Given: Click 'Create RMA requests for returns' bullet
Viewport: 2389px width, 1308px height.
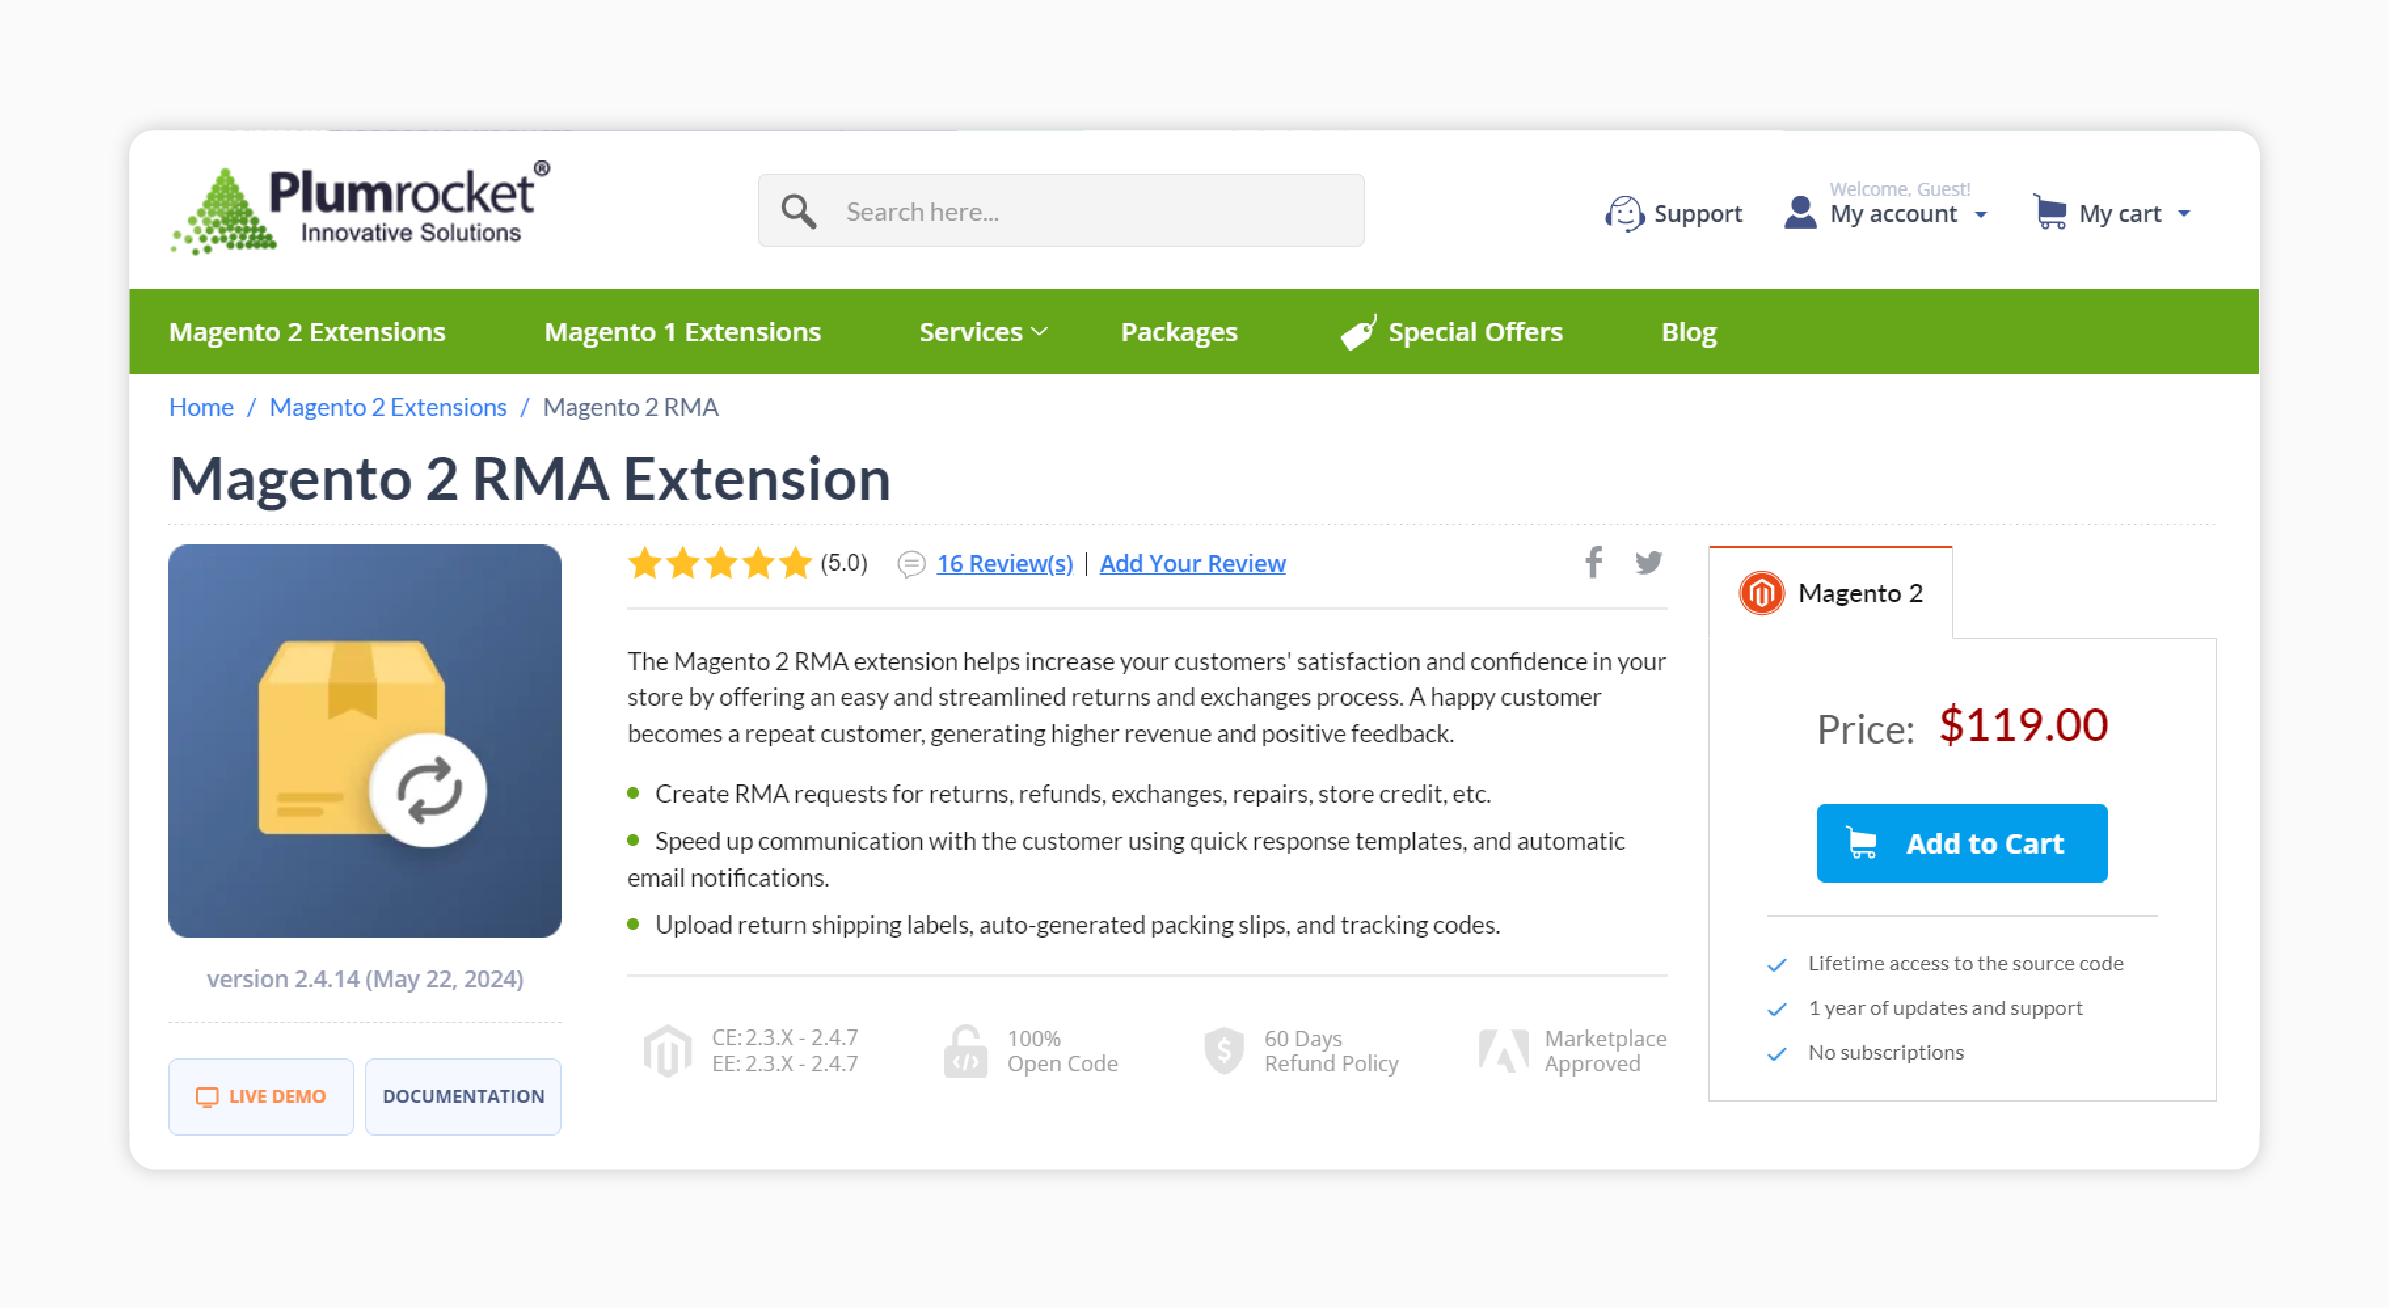Looking at the screenshot, I should click(x=1072, y=795).
